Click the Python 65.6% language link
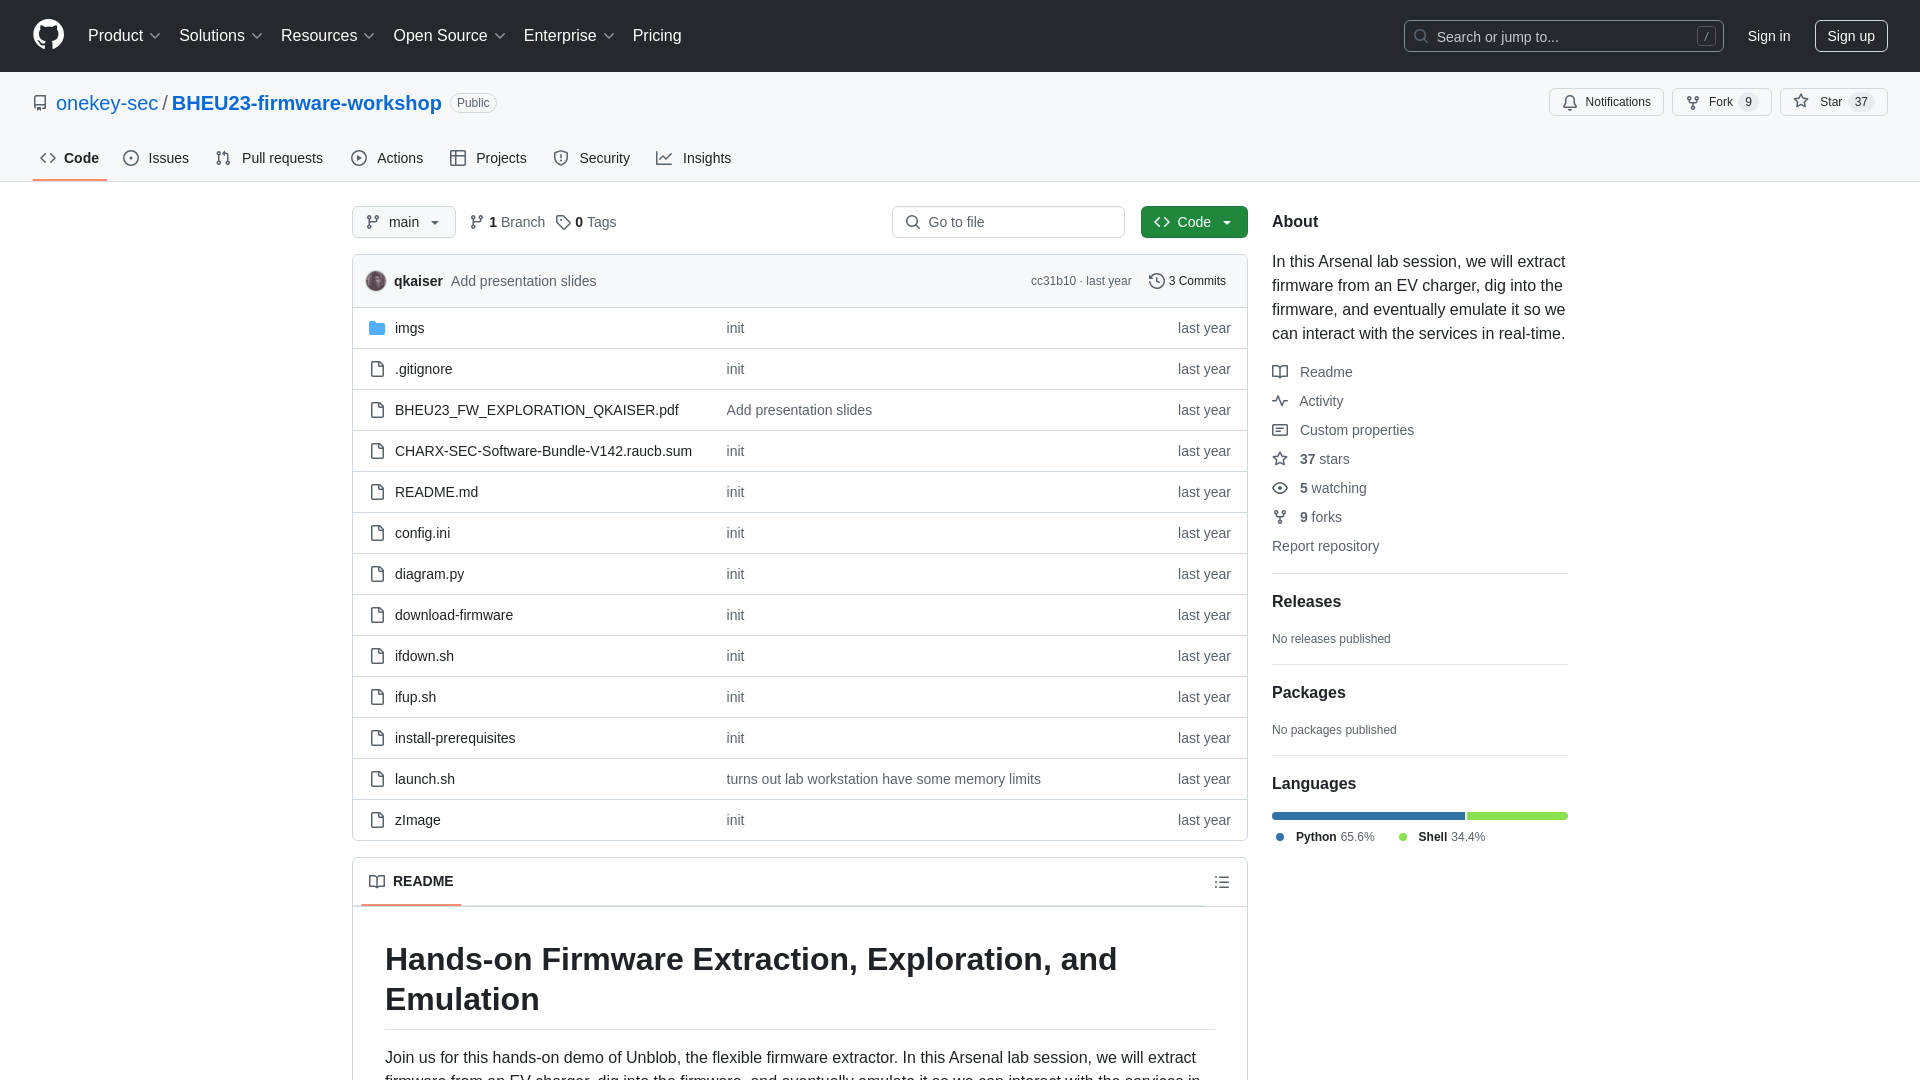 point(1324,837)
